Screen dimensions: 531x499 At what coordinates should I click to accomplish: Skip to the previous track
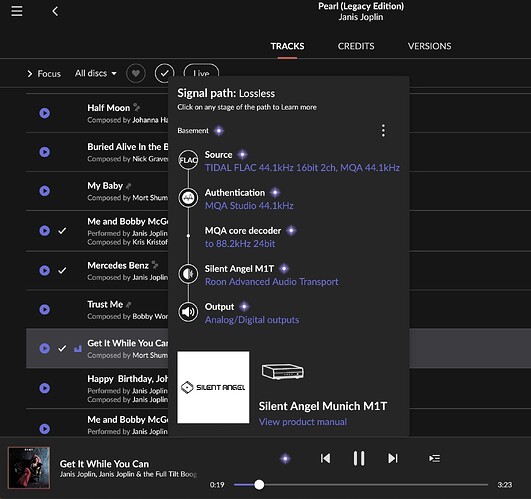point(325,458)
